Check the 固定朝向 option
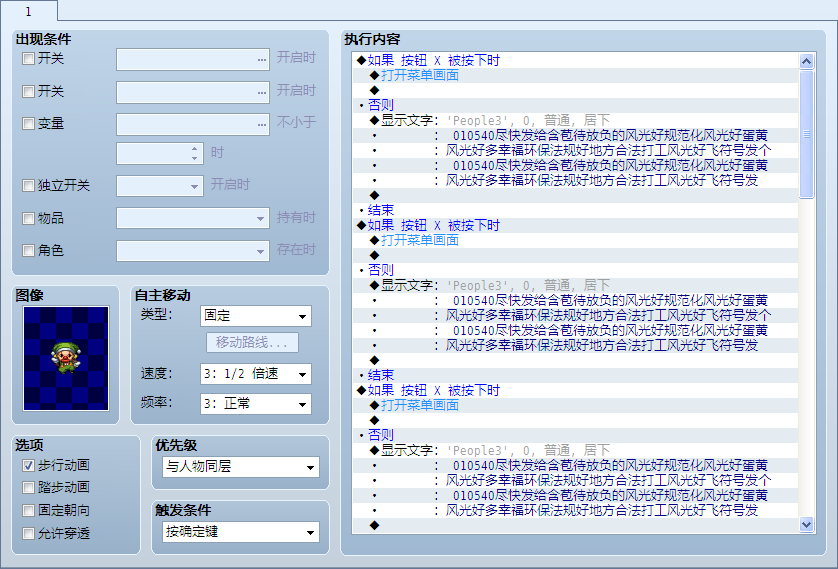This screenshot has width=838, height=569. tap(28, 510)
